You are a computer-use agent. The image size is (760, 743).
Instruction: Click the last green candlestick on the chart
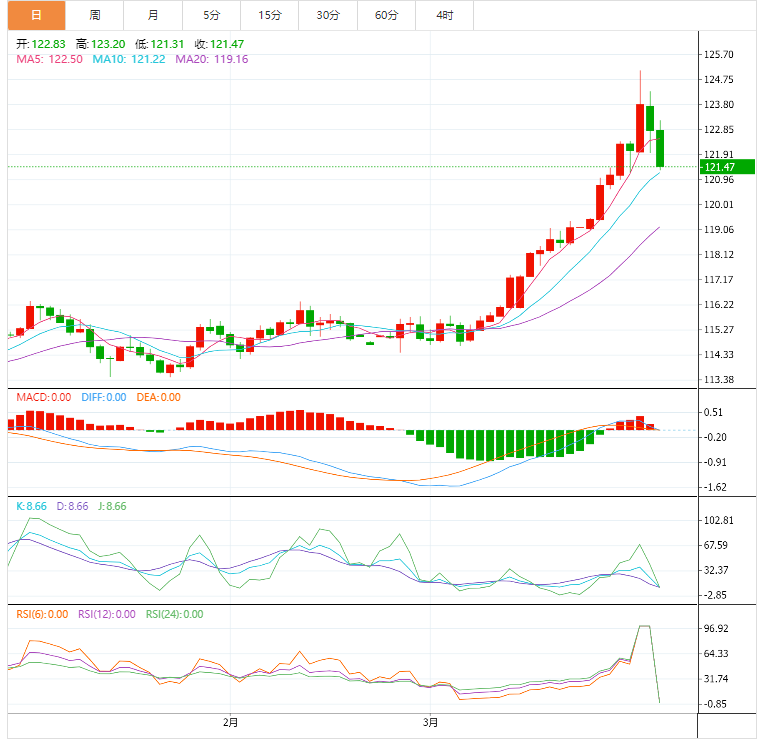[x=660, y=147]
